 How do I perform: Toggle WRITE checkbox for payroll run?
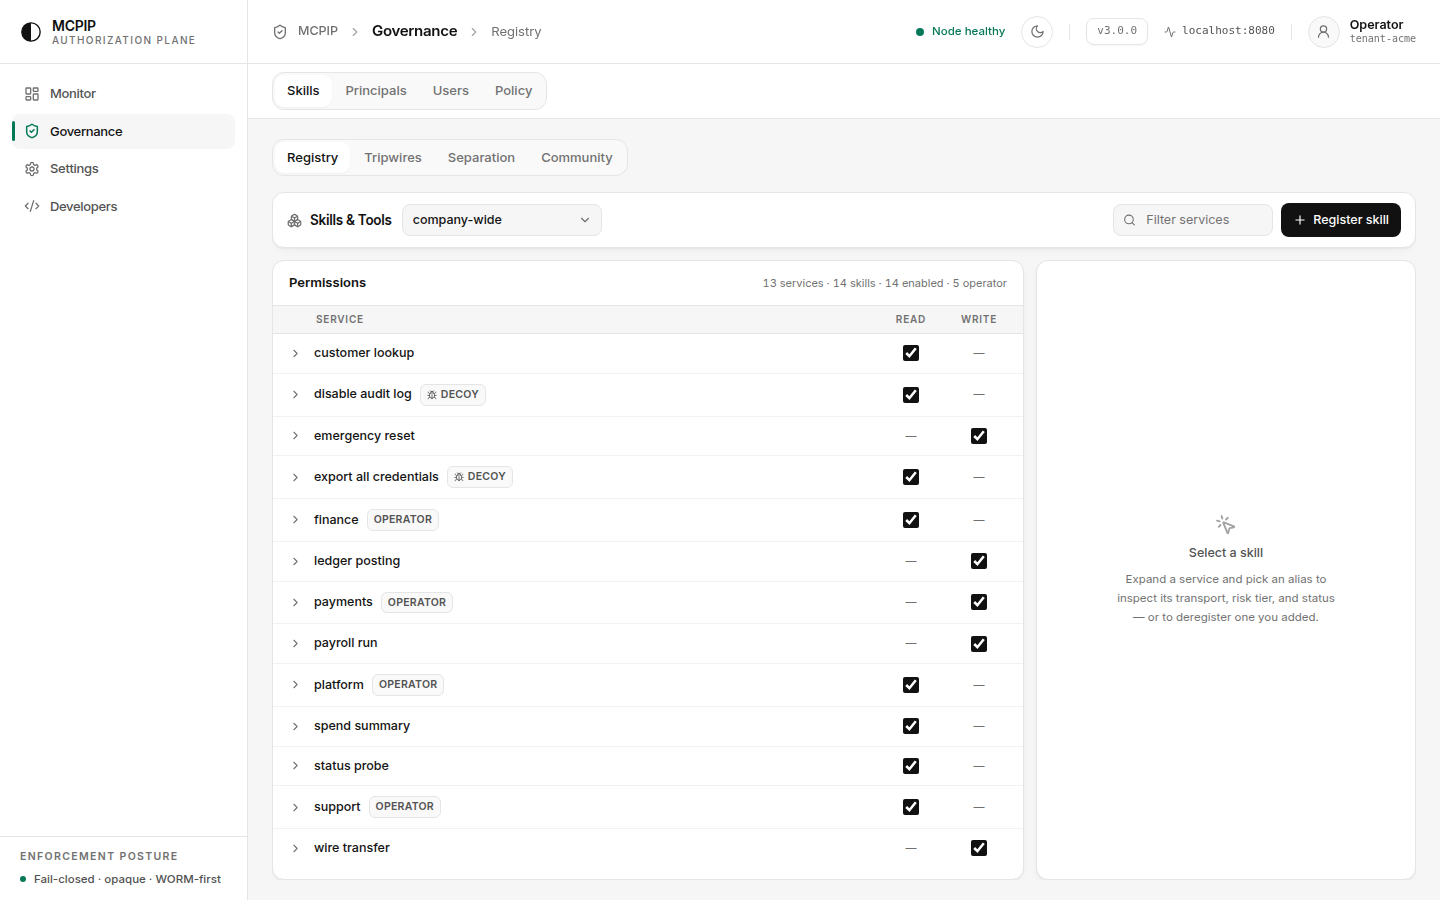coord(979,644)
